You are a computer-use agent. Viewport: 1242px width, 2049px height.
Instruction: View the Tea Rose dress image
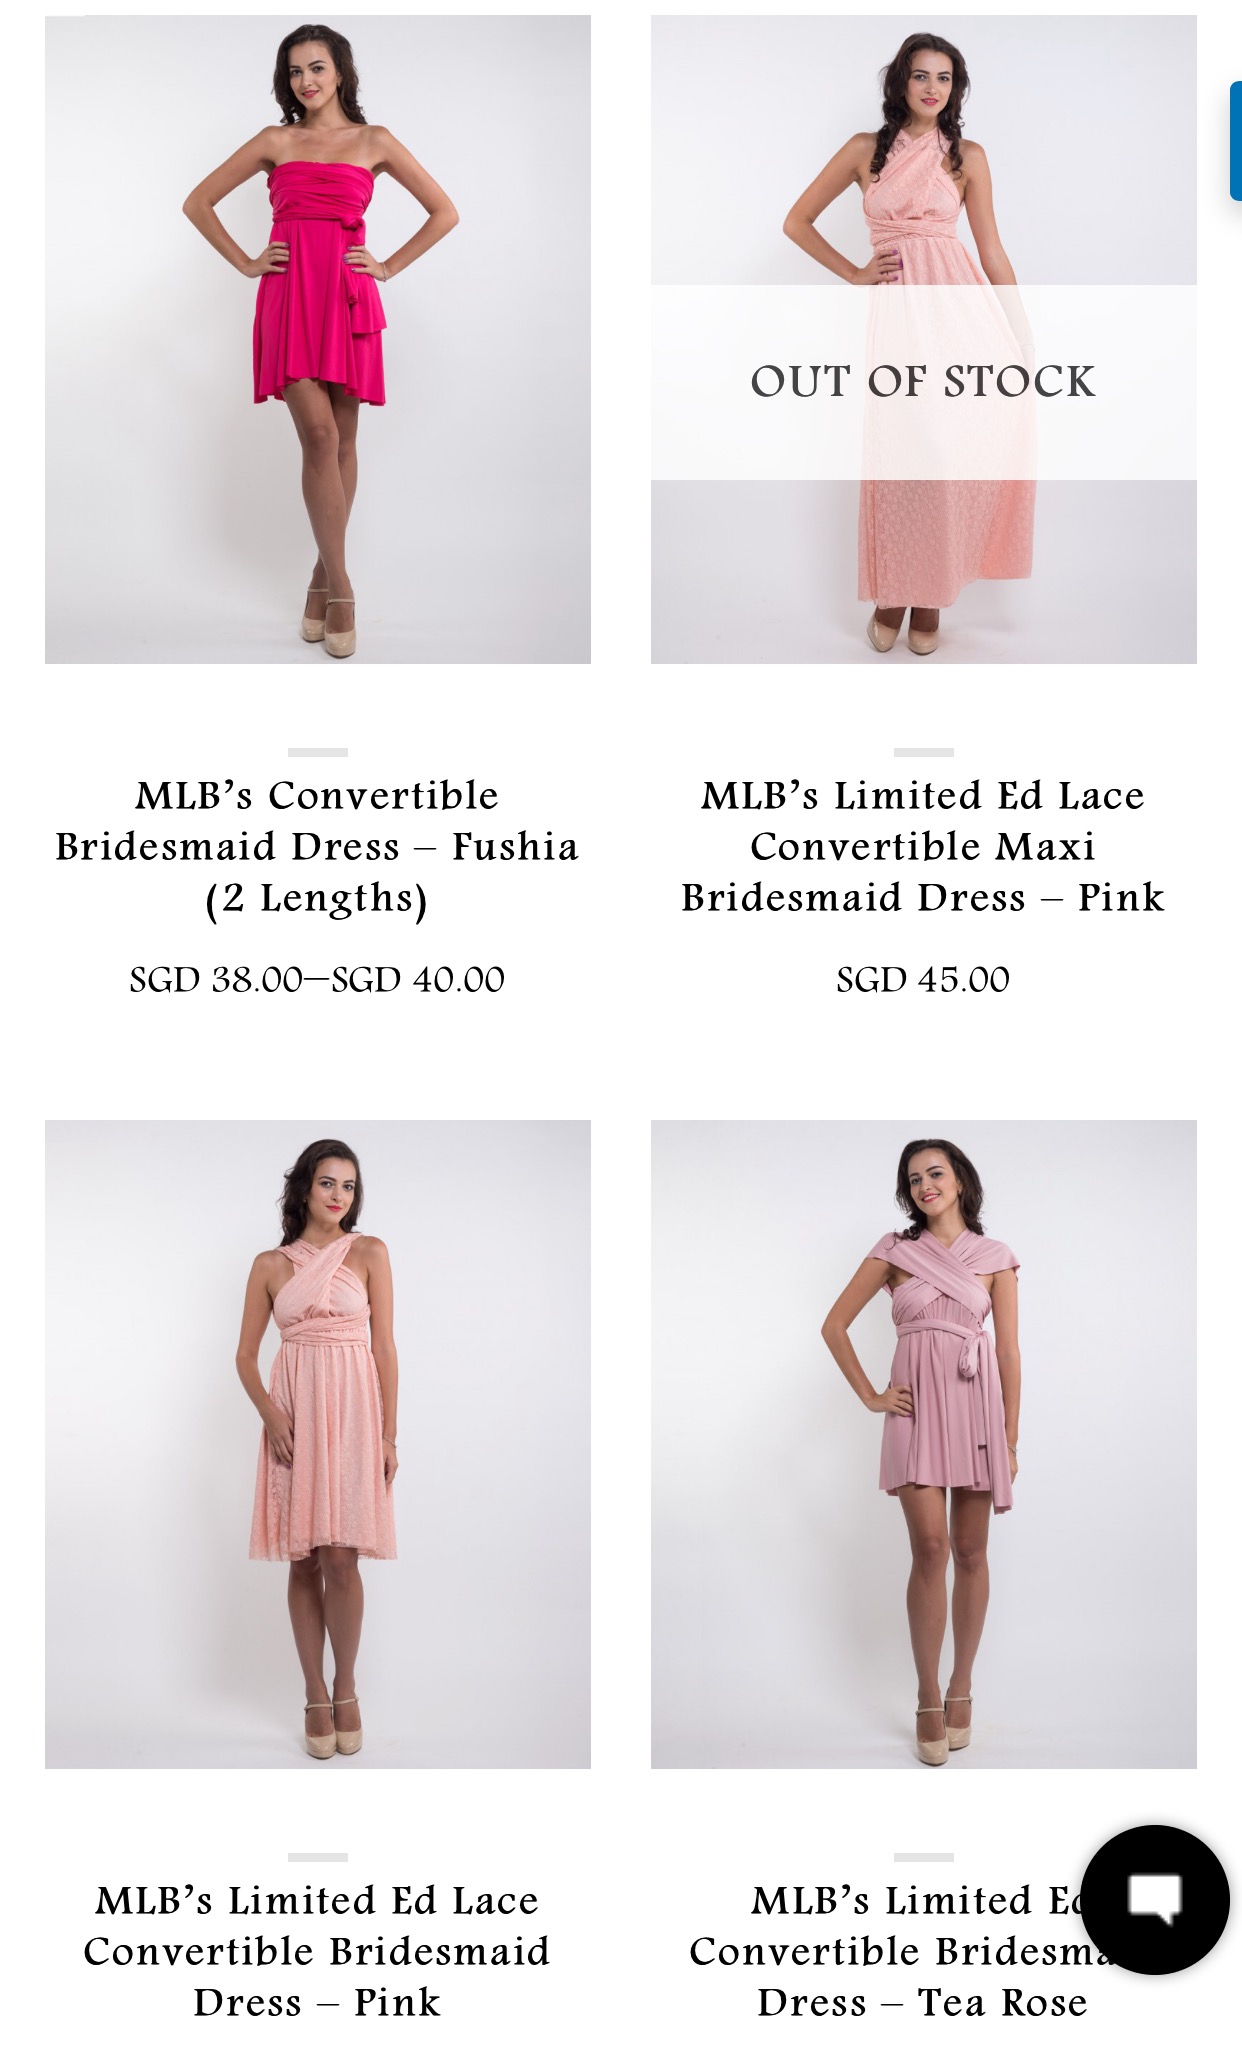pos(924,1444)
